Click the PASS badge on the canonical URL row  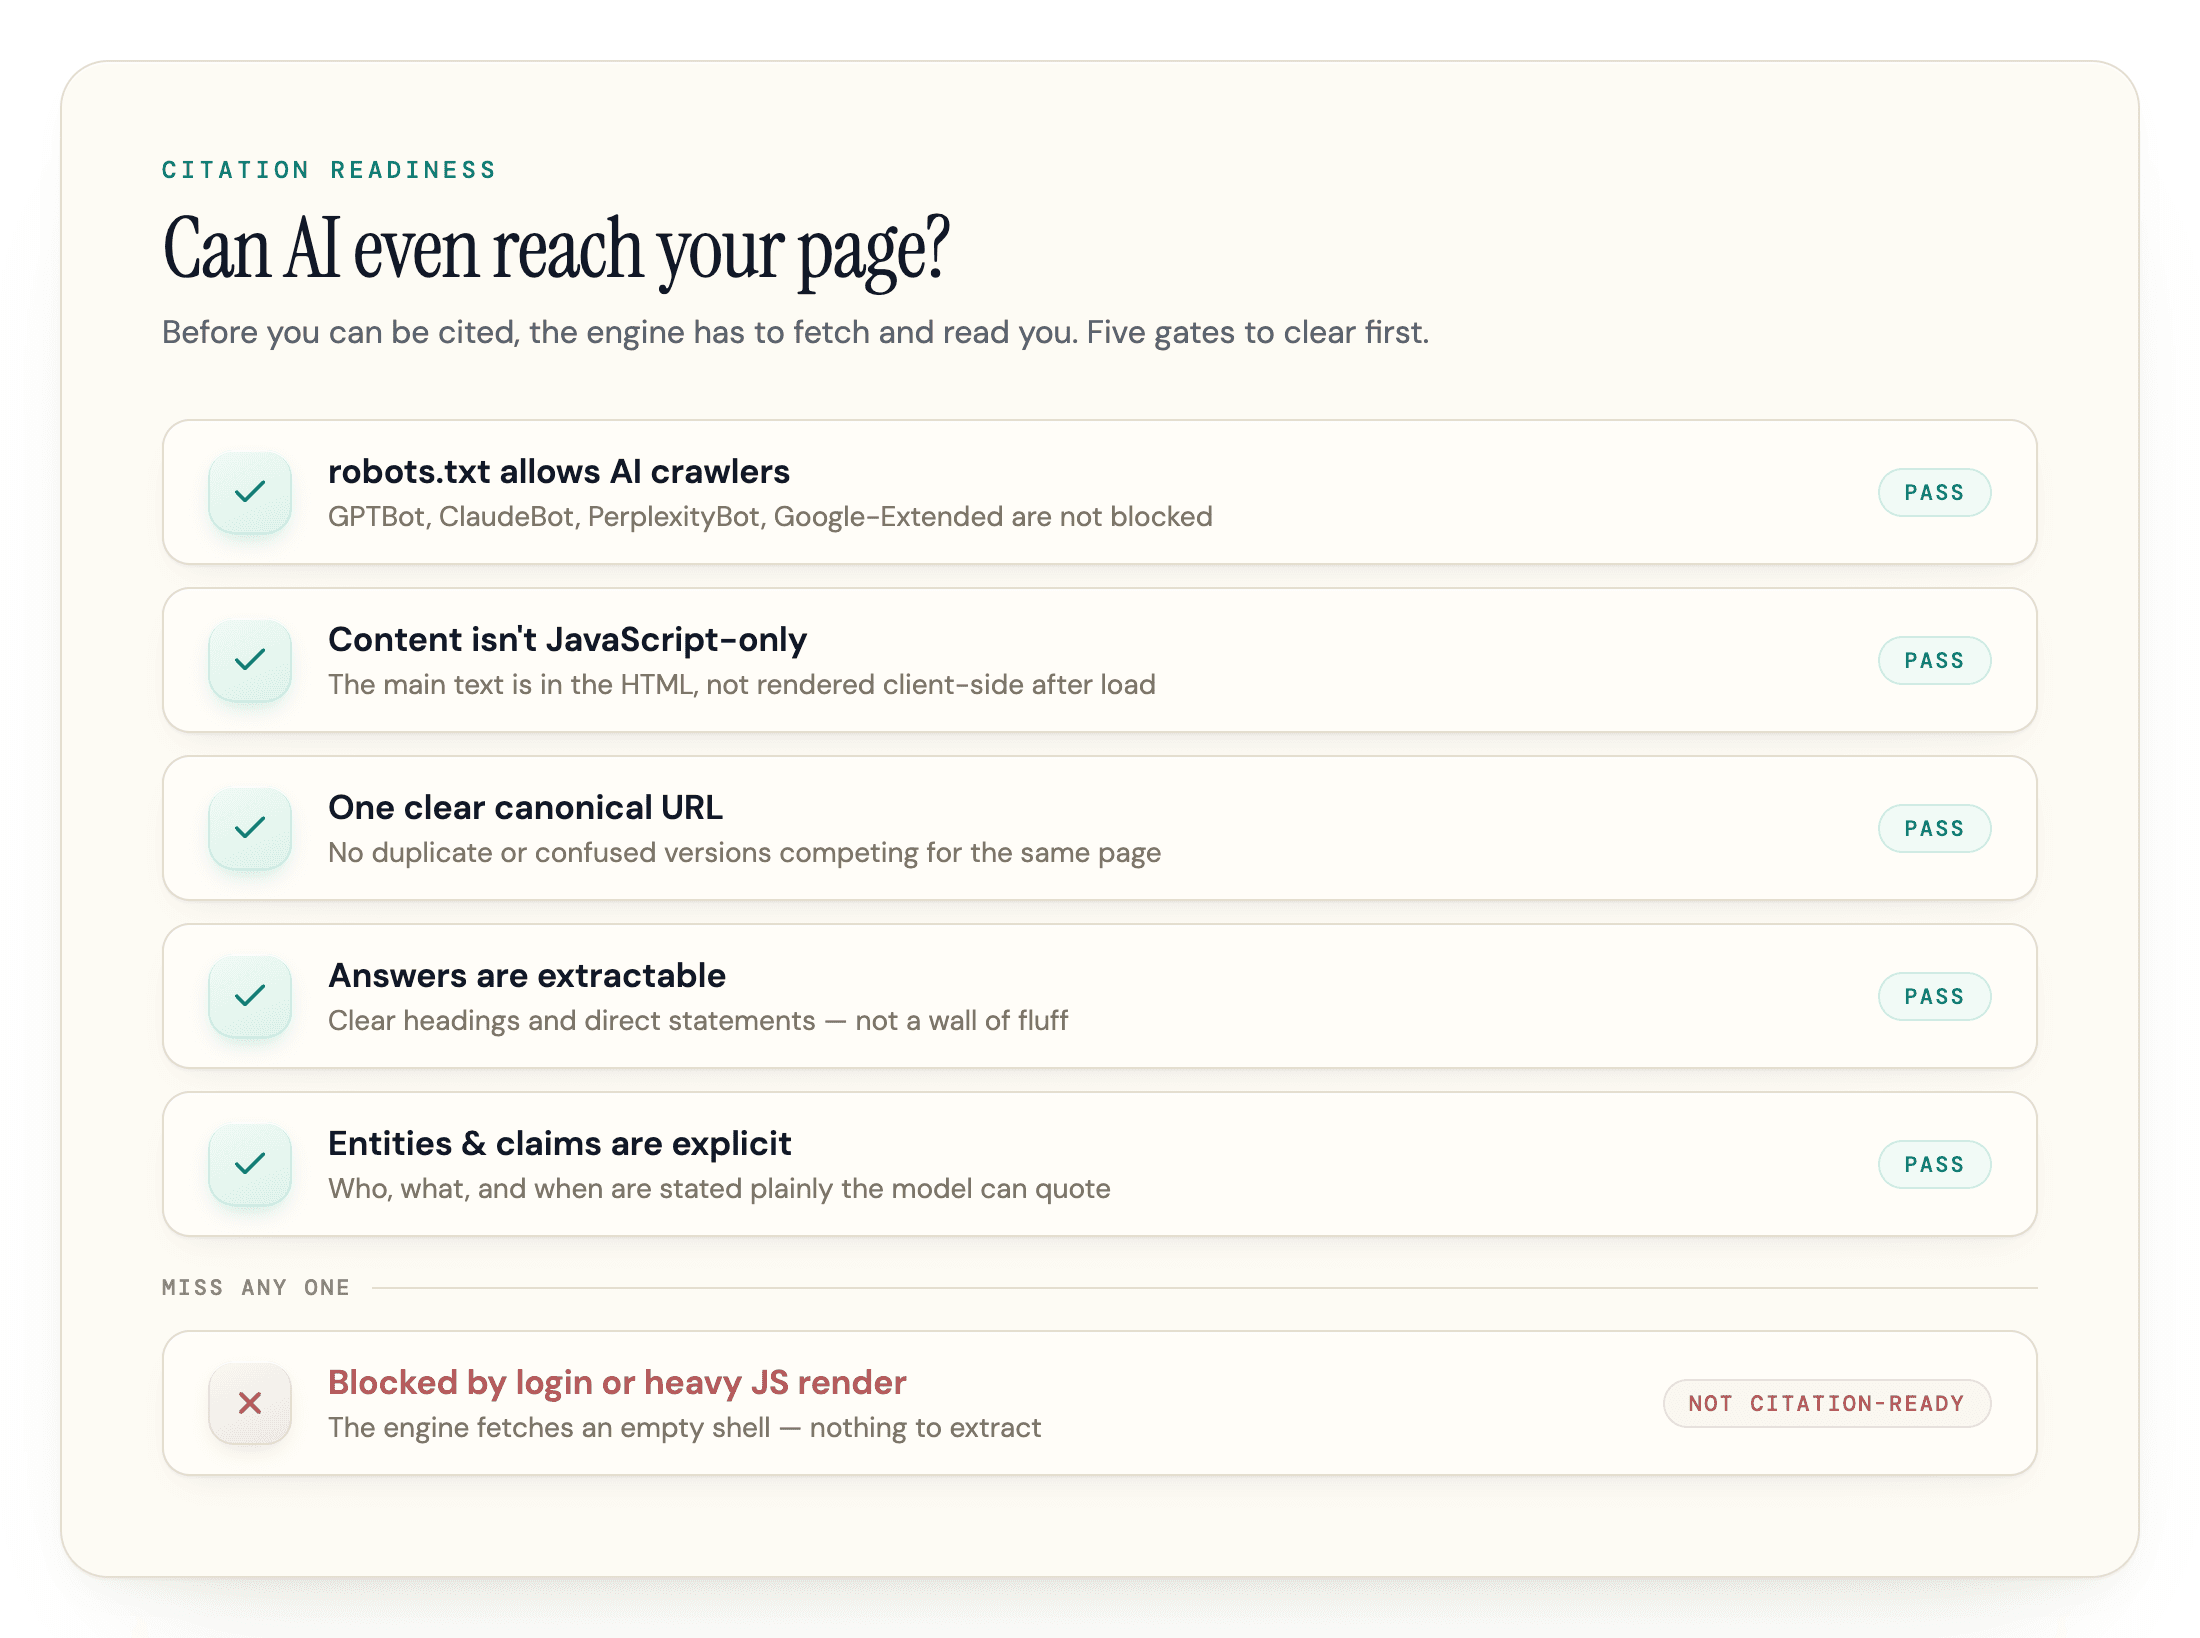click(1934, 828)
